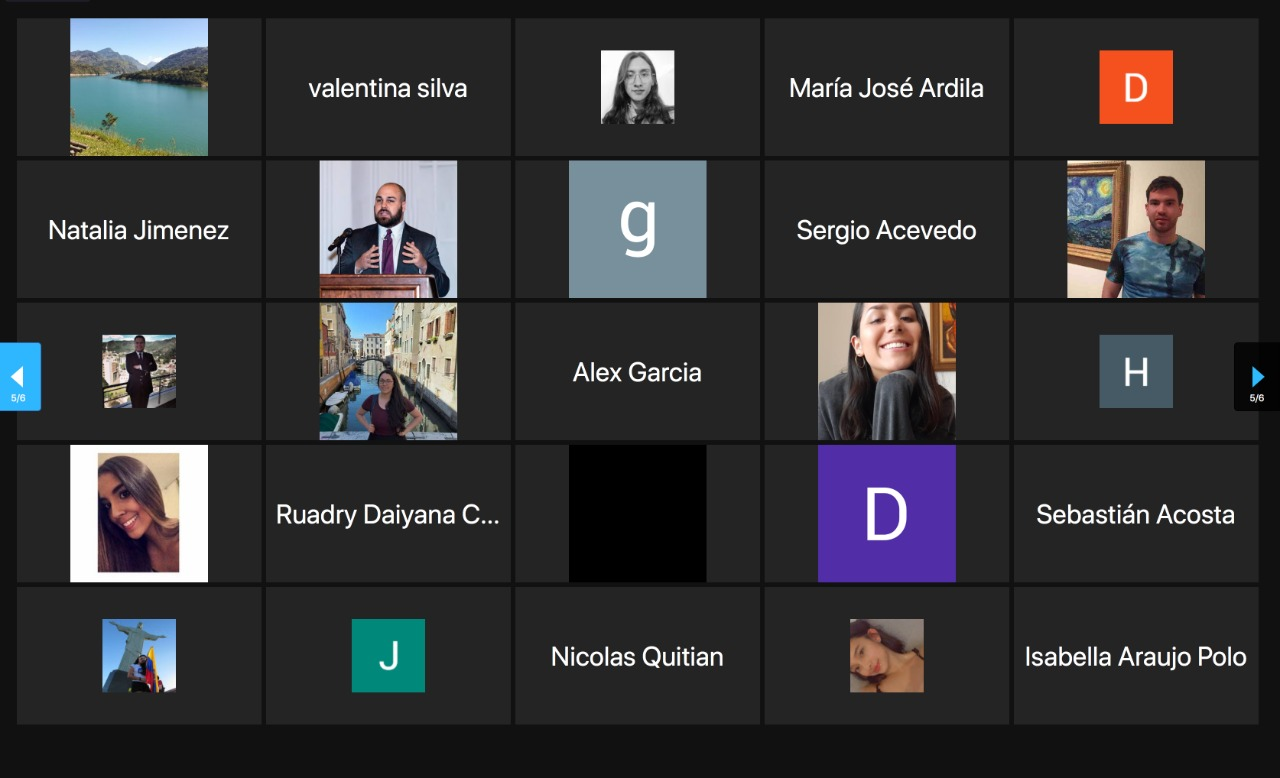Select the orange D avatar tile
Viewport: 1280px width, 778px height.
(1135, 87)
